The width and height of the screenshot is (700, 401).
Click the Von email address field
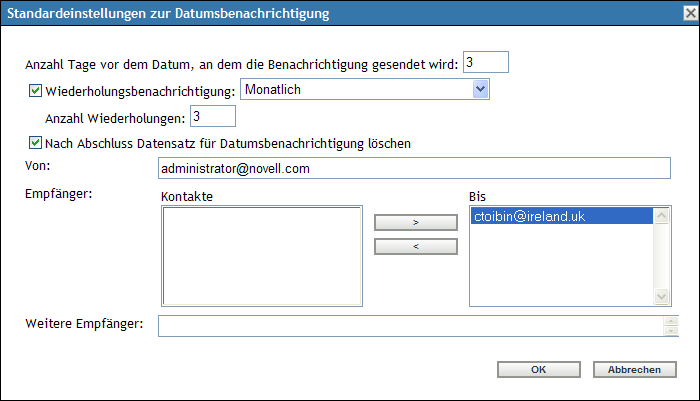[x=414, y=168]
